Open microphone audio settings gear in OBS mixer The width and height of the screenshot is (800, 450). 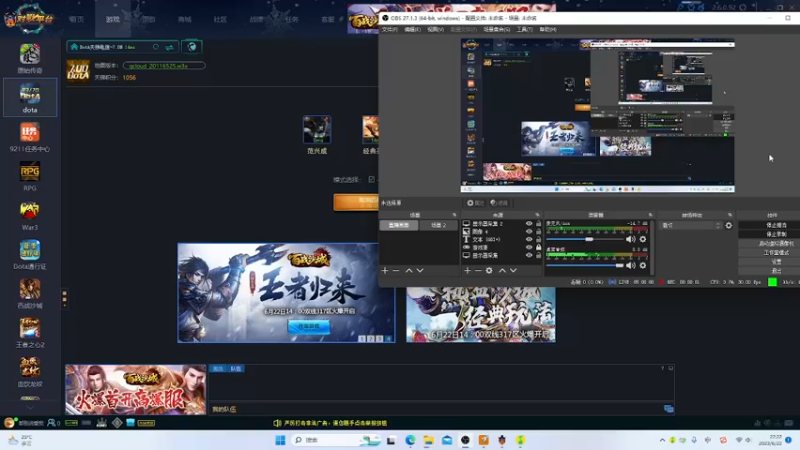pyautogui.click(x=643, y=239)
